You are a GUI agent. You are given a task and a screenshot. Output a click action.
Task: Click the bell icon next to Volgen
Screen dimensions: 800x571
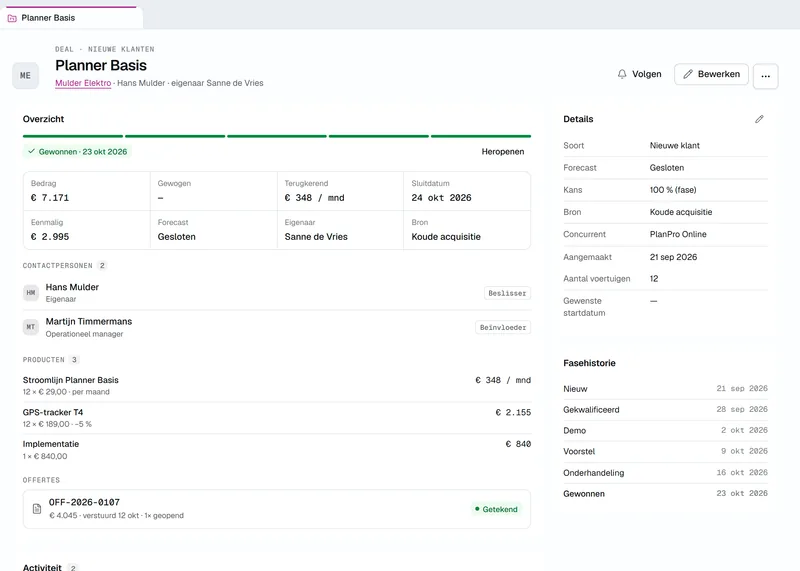(622, 74)
